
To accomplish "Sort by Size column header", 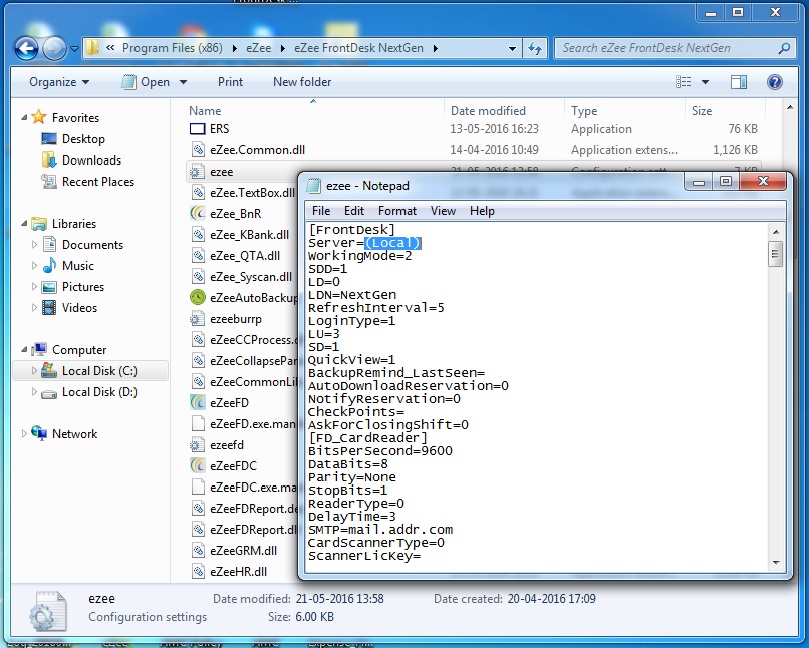I will 702,111.
